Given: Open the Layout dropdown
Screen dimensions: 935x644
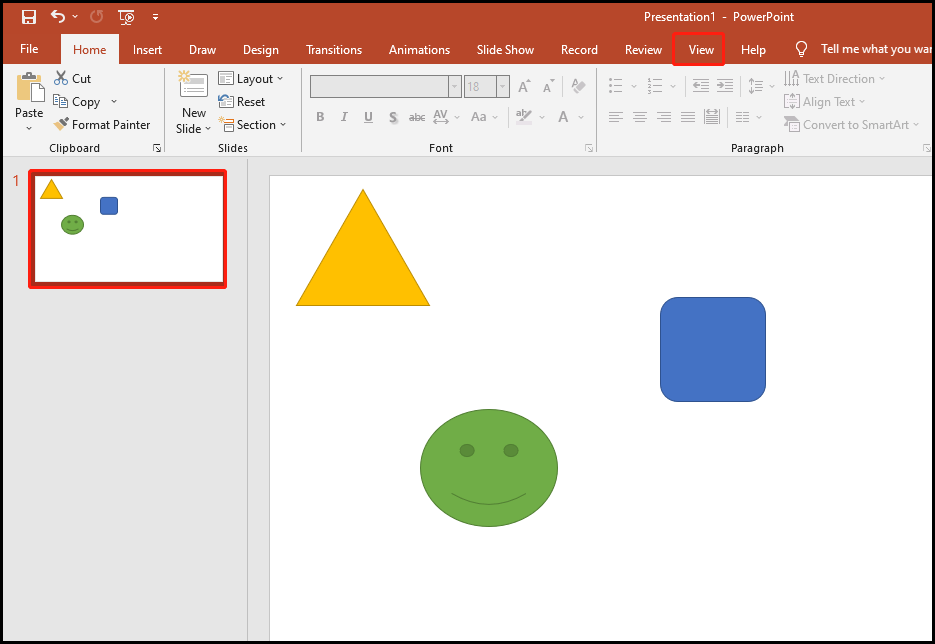Looking at the screenshot, I should click(x=253, y=78).
